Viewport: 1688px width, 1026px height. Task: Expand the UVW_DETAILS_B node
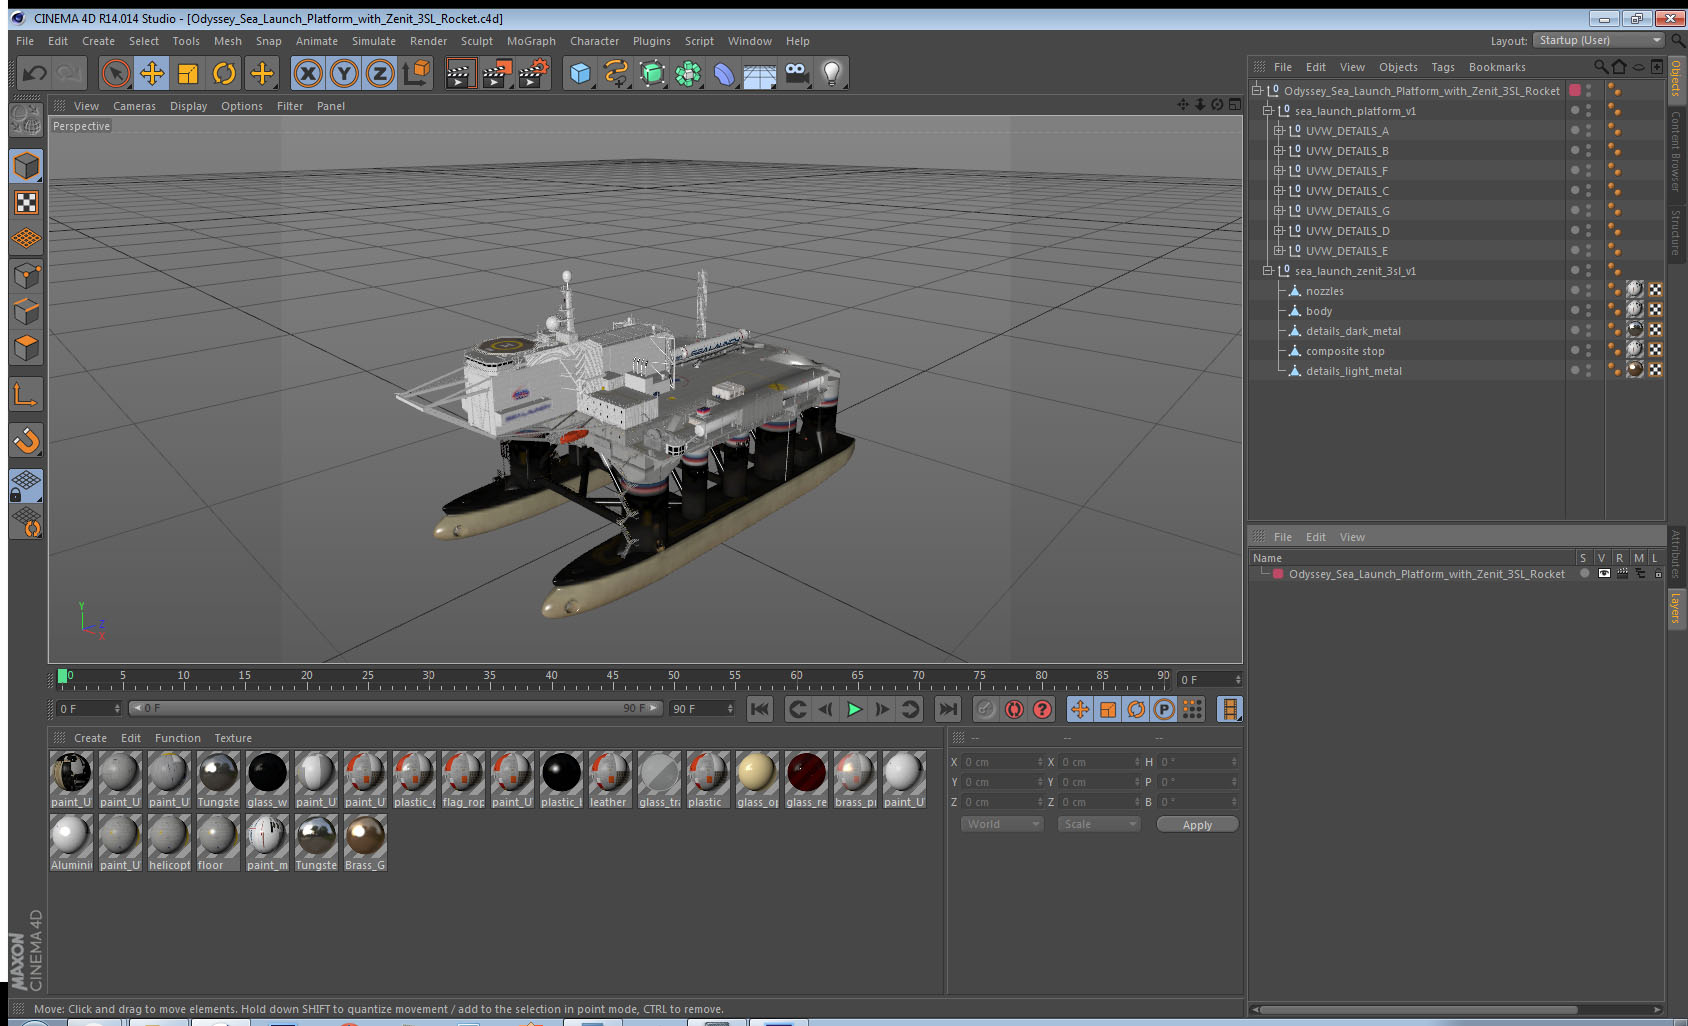pyautogui.click(x=1278, y=151)
